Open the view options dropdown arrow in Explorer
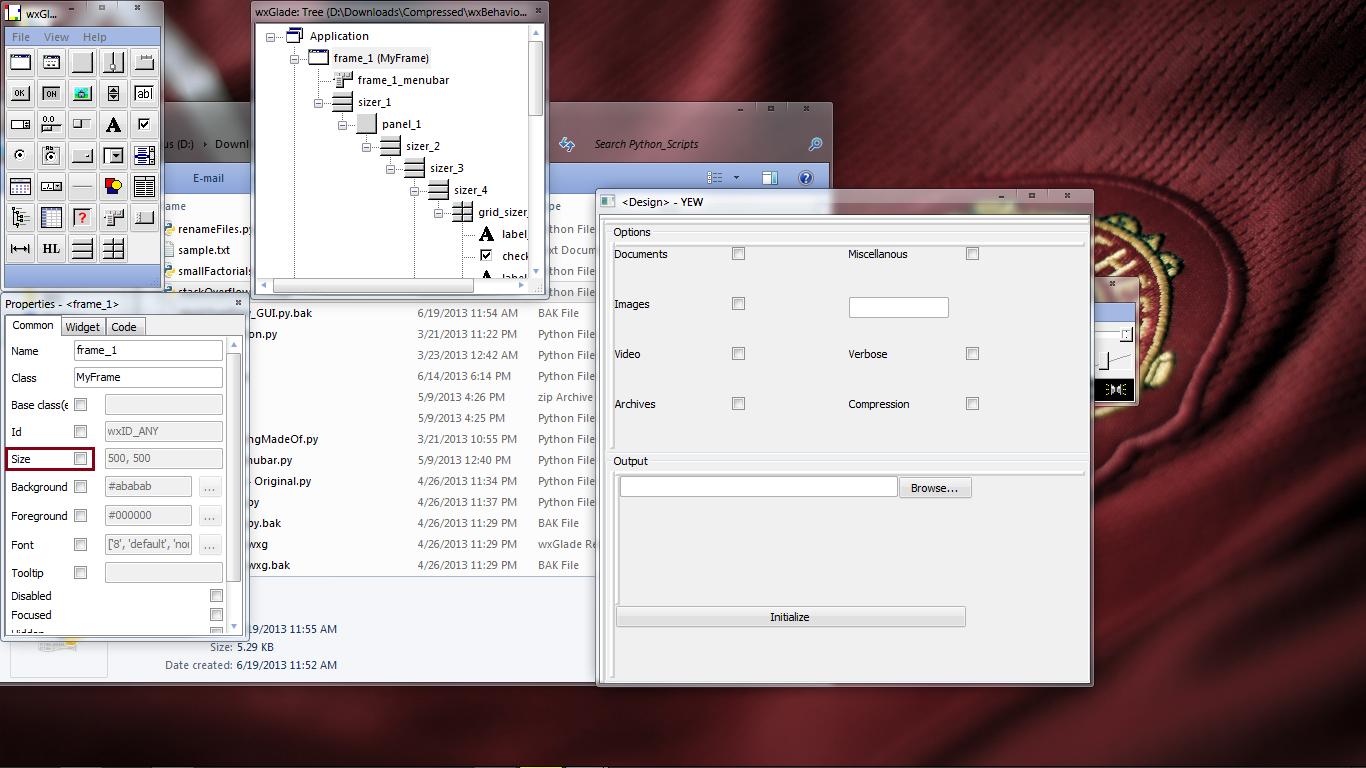Screen dimensions: 1366x768 point(736,178)
